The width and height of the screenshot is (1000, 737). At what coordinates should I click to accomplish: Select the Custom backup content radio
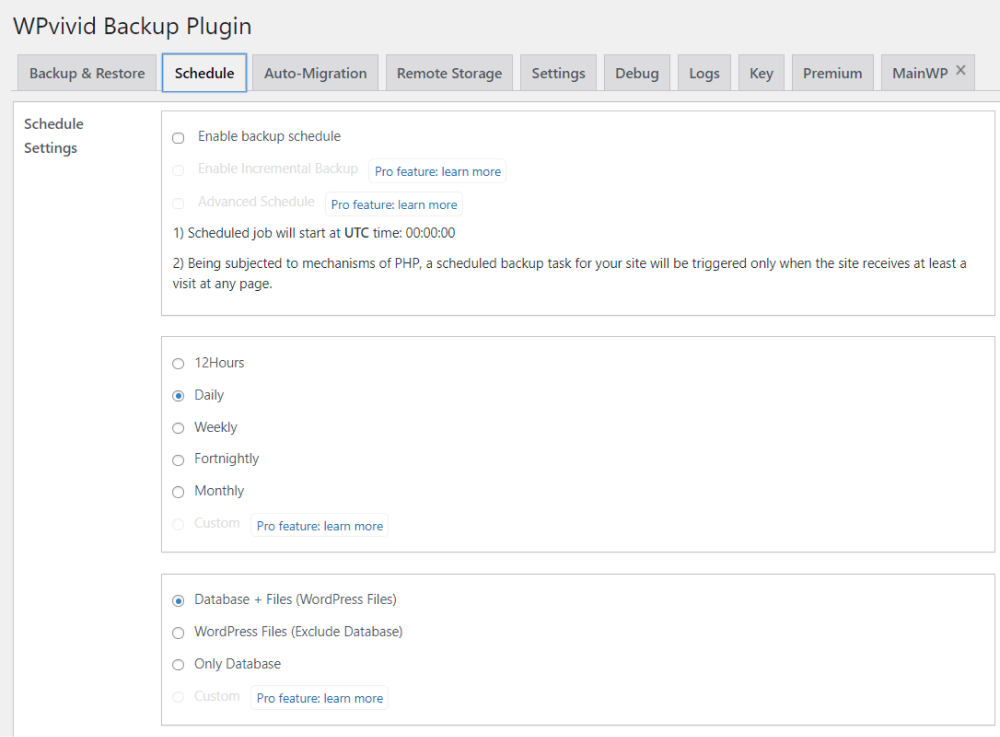point(179,697)
